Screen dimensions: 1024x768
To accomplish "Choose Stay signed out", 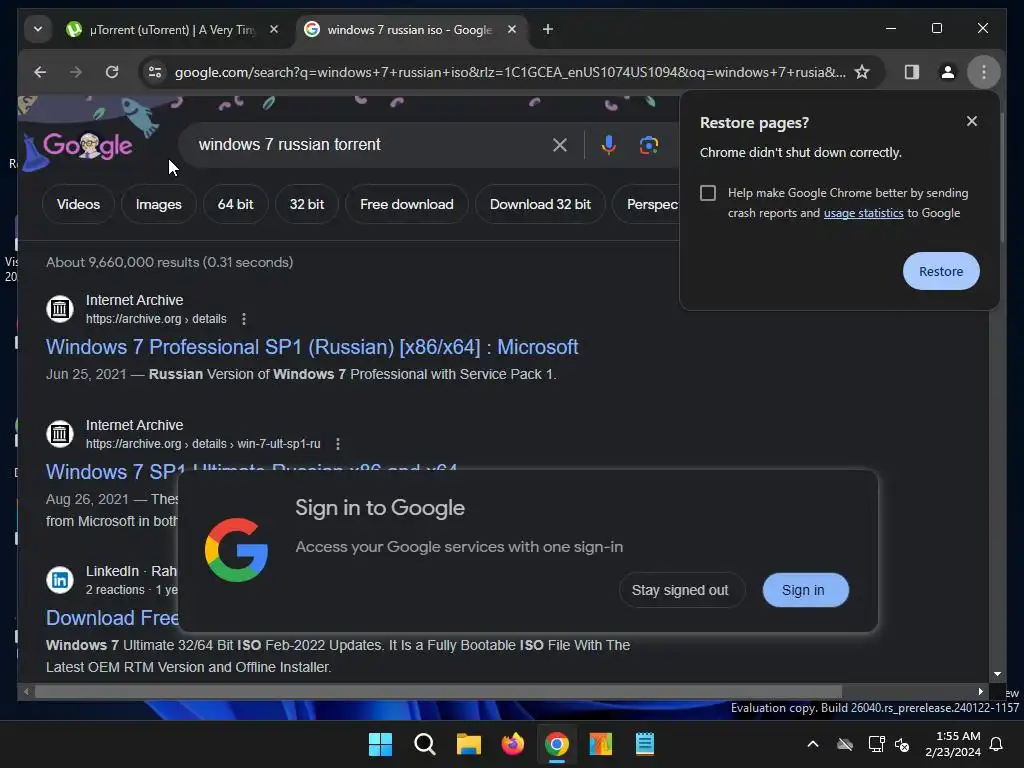I will [x=680, y=590].
